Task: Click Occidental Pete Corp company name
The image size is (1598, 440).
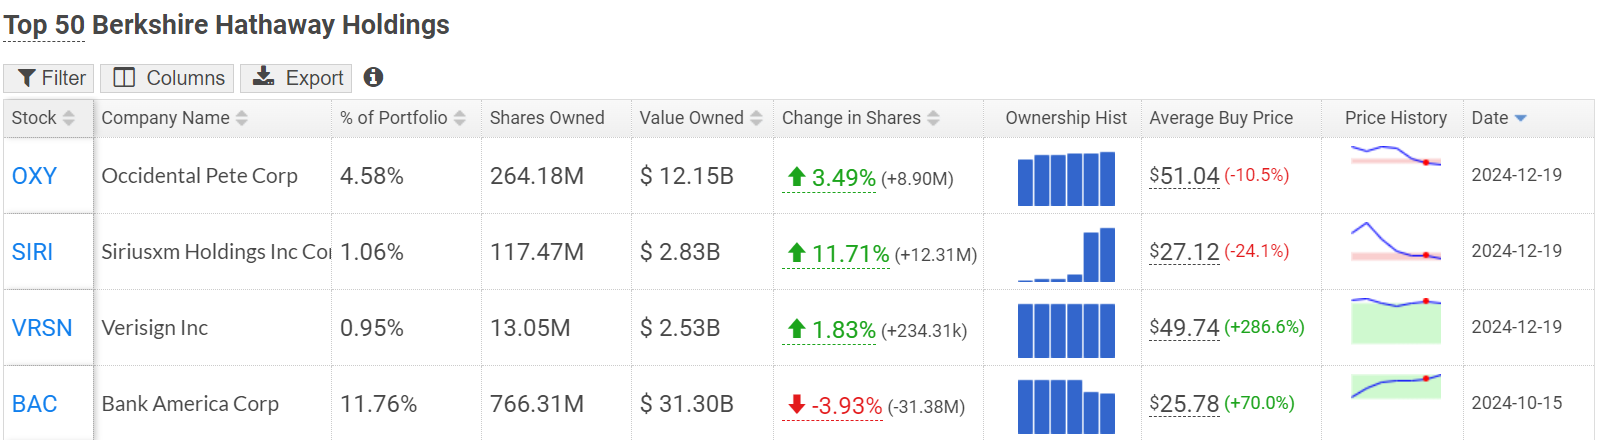Action: pos(200,176)
